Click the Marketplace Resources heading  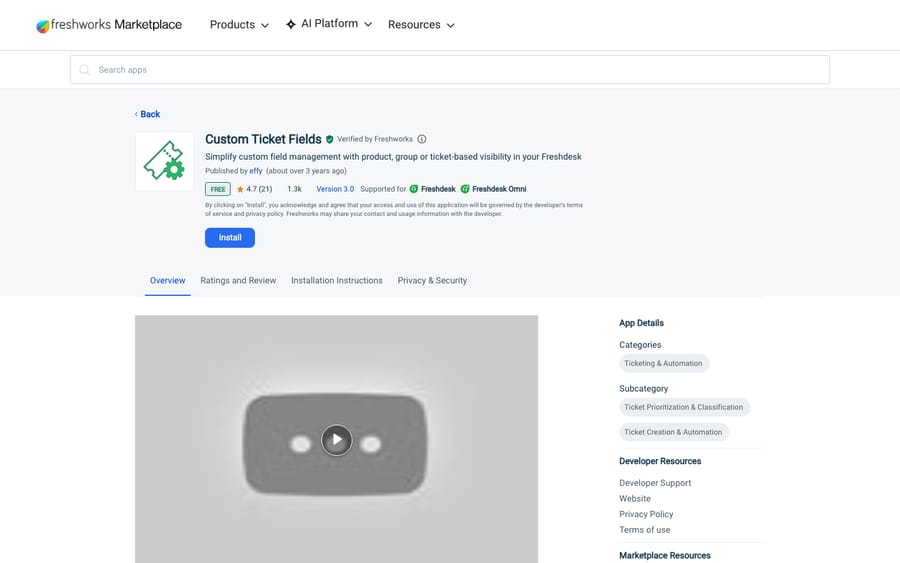tap(665, 555)
